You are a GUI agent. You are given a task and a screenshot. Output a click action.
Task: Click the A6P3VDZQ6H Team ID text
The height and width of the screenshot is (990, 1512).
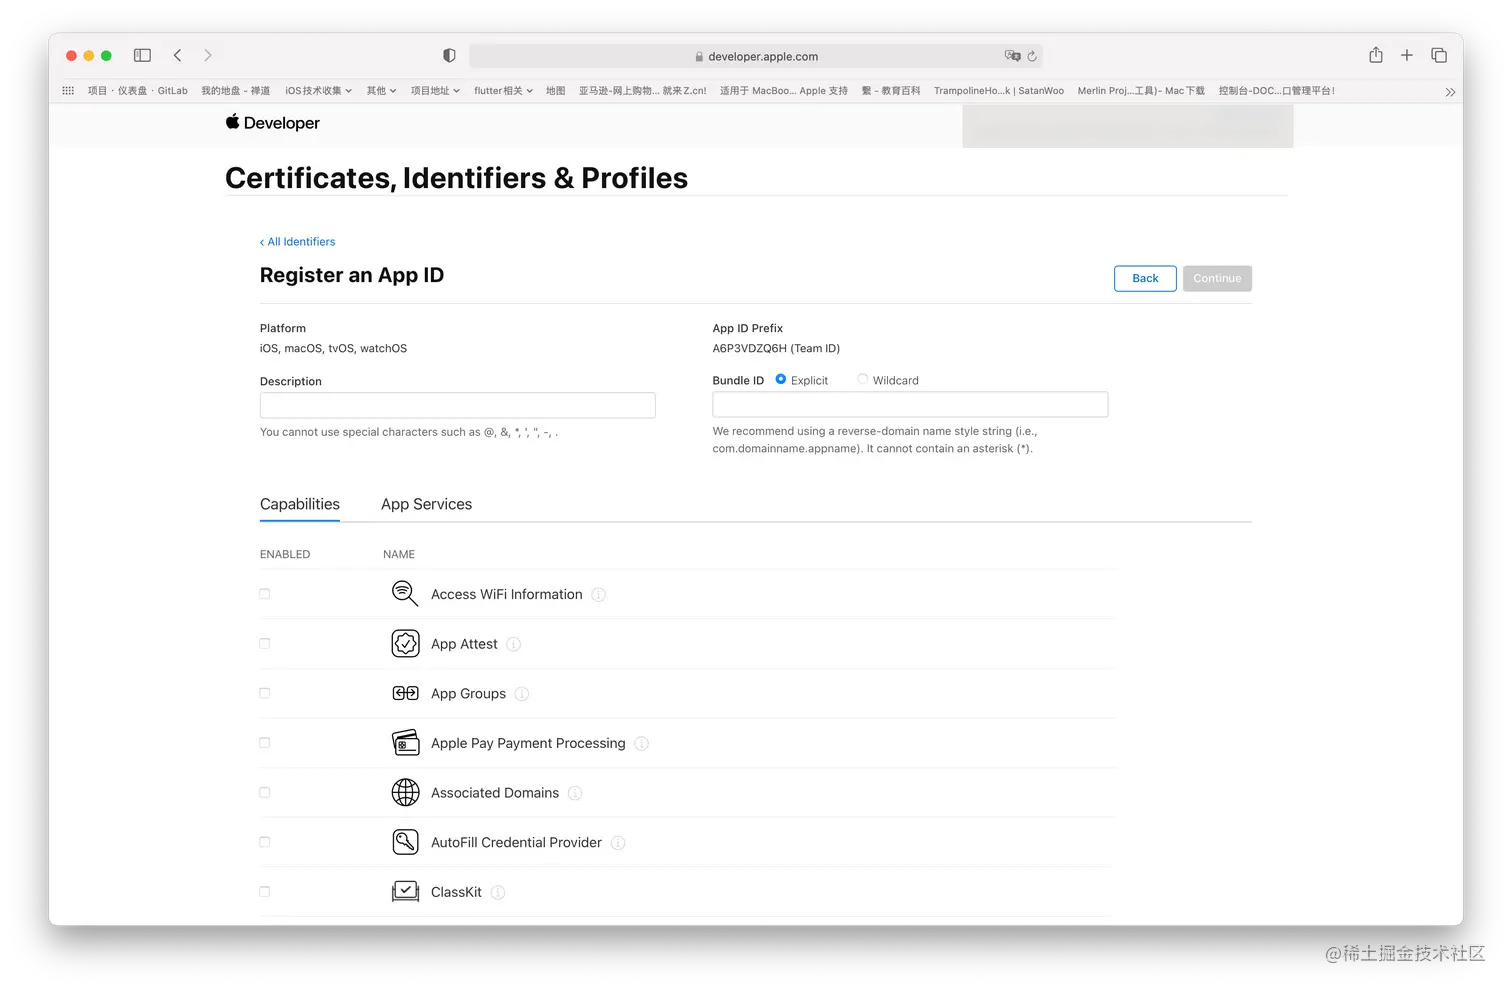[x=776, y=349]
